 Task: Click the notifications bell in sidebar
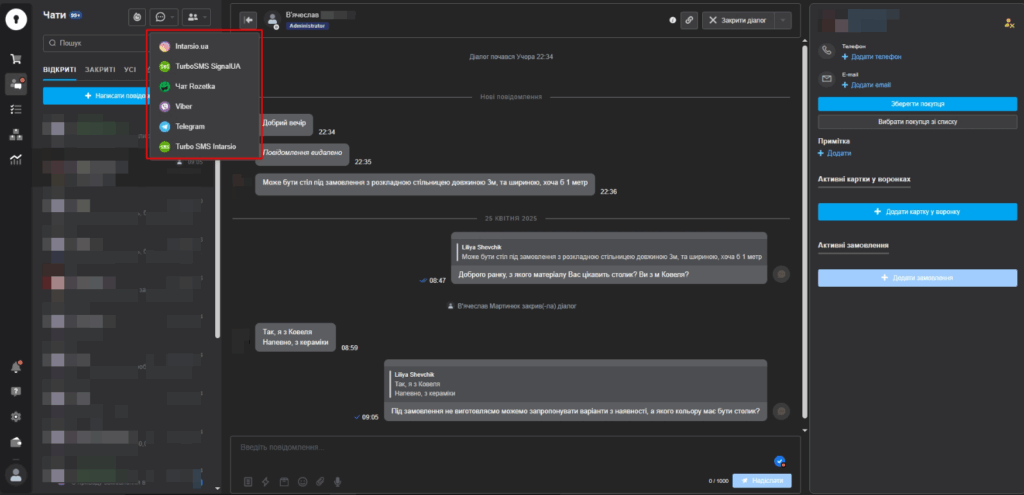tap(15, 367)
